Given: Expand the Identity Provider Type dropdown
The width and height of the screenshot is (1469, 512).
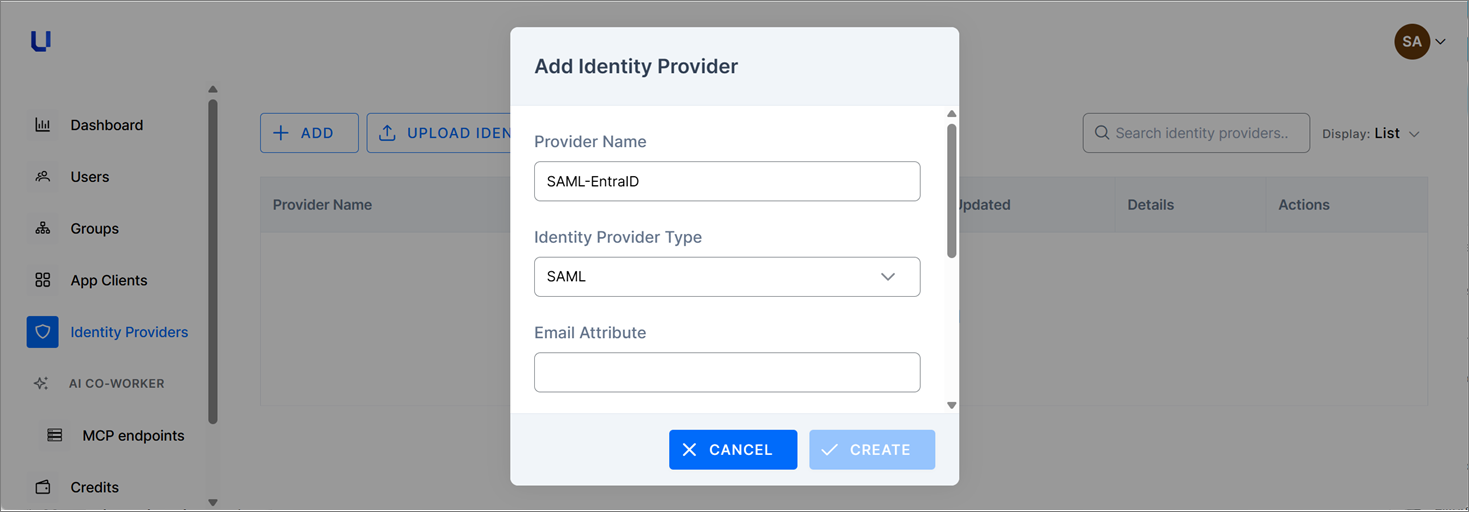Looking at the screenshot, I should click(727, 277).
